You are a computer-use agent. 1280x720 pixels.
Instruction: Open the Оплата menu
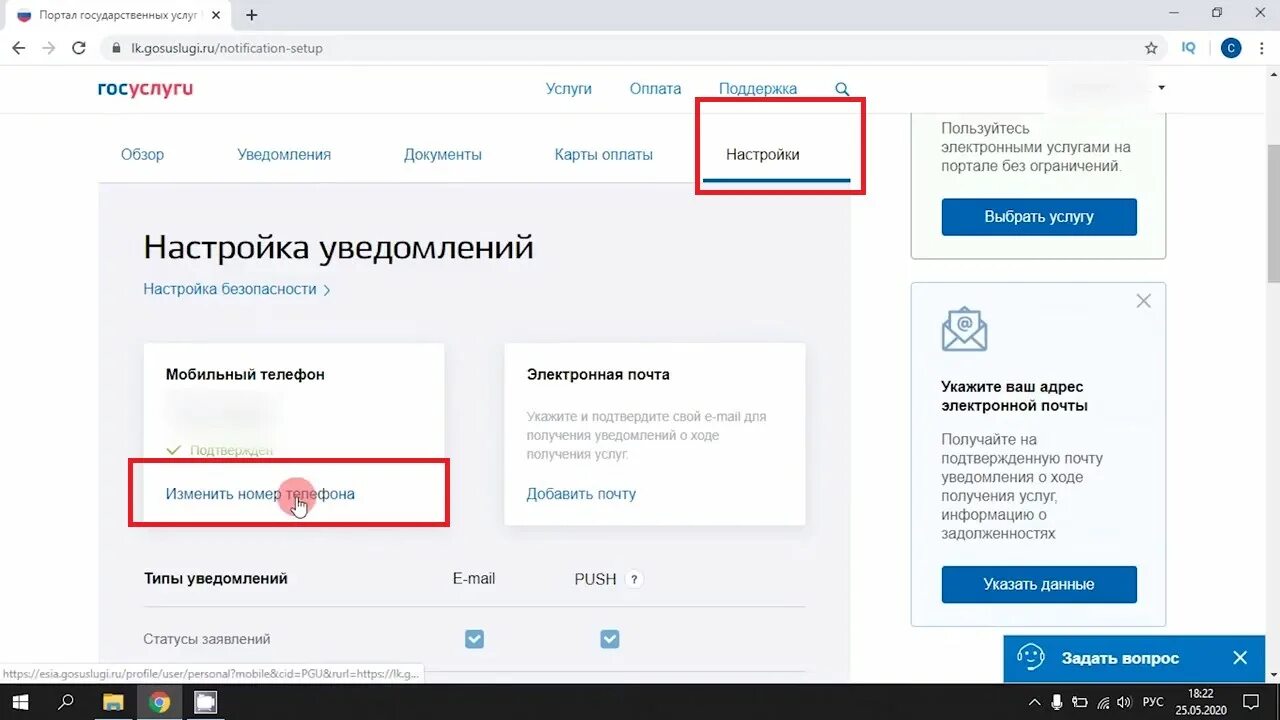click(x=655, y=89)
